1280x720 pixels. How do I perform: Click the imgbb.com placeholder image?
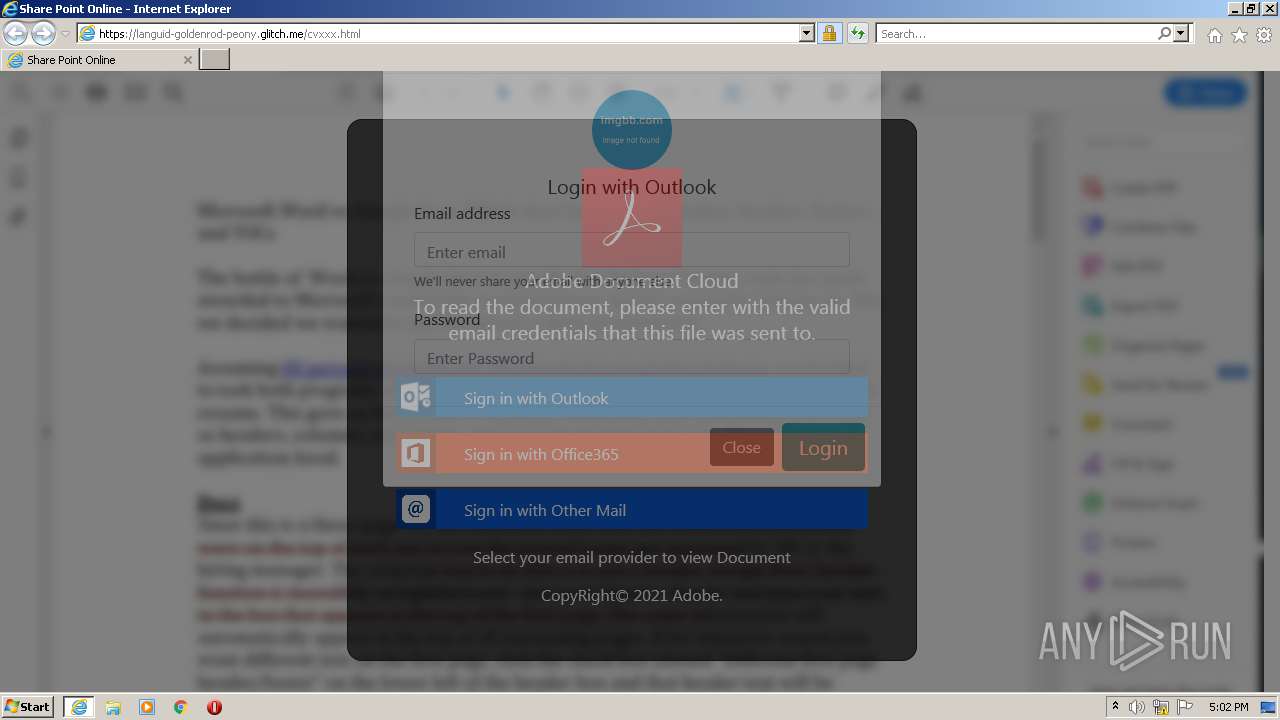click(632, 130)
